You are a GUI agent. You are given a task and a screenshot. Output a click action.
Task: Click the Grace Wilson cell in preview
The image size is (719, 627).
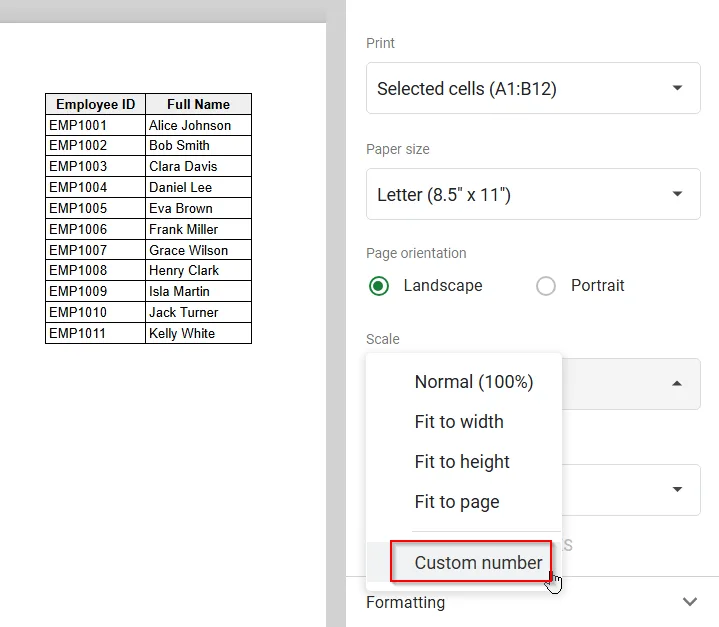199,250
